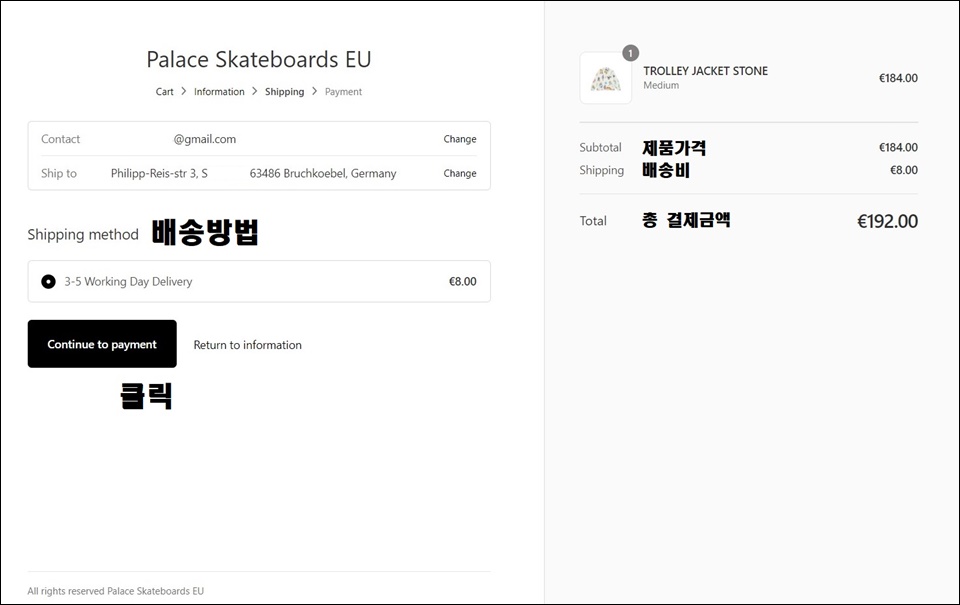The height and width of the screenshot is (605, 960).
Task: Click the Continue to payment button
Action: point(102,344)
